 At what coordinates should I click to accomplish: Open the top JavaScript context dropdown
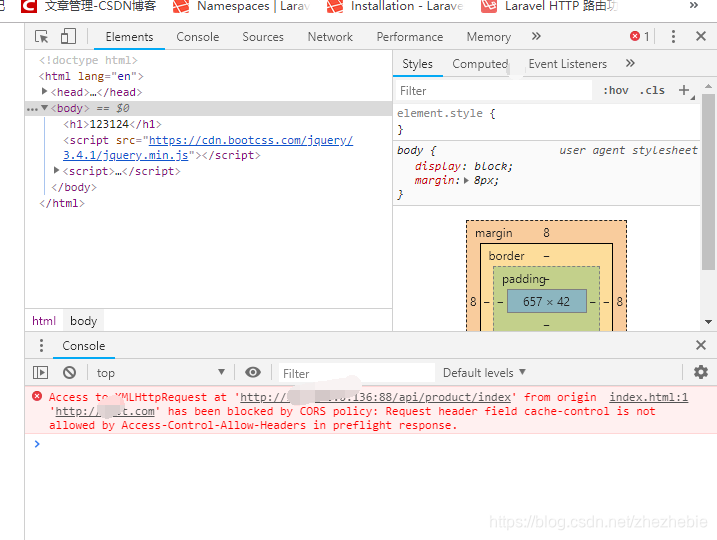coord(161,373)
